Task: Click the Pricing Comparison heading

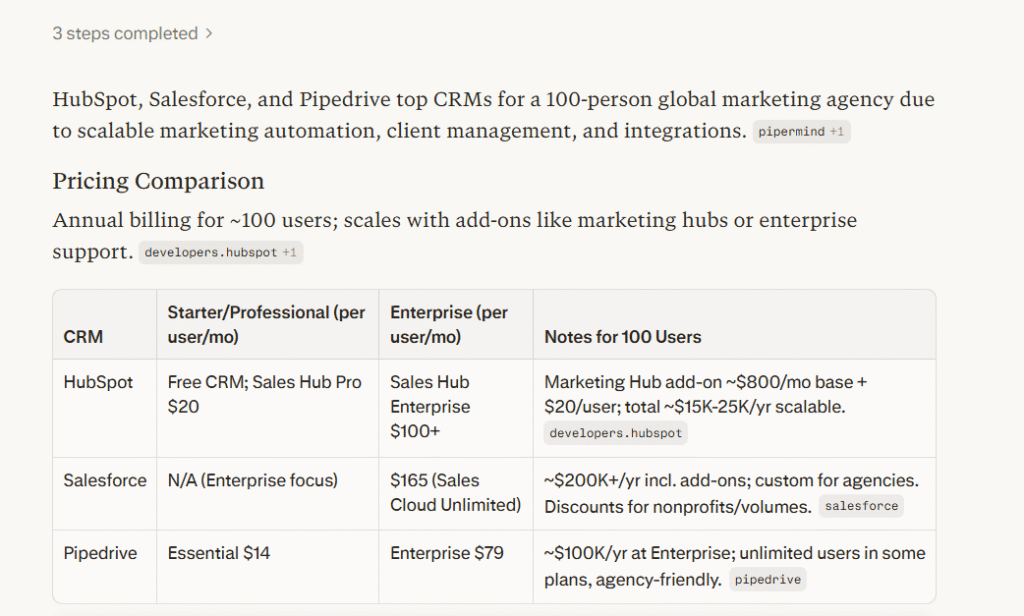Action: (158, 181)
